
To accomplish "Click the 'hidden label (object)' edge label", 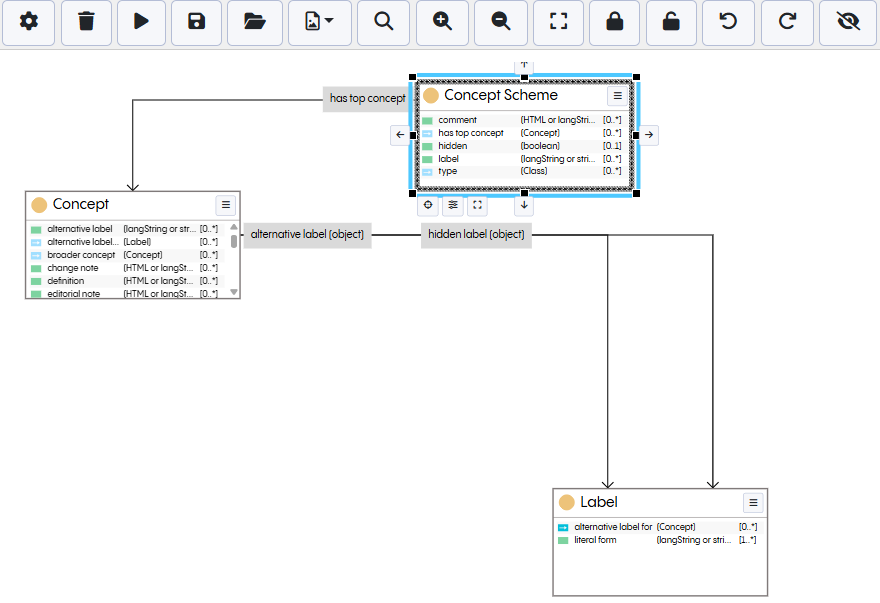I will pos(476,234).
